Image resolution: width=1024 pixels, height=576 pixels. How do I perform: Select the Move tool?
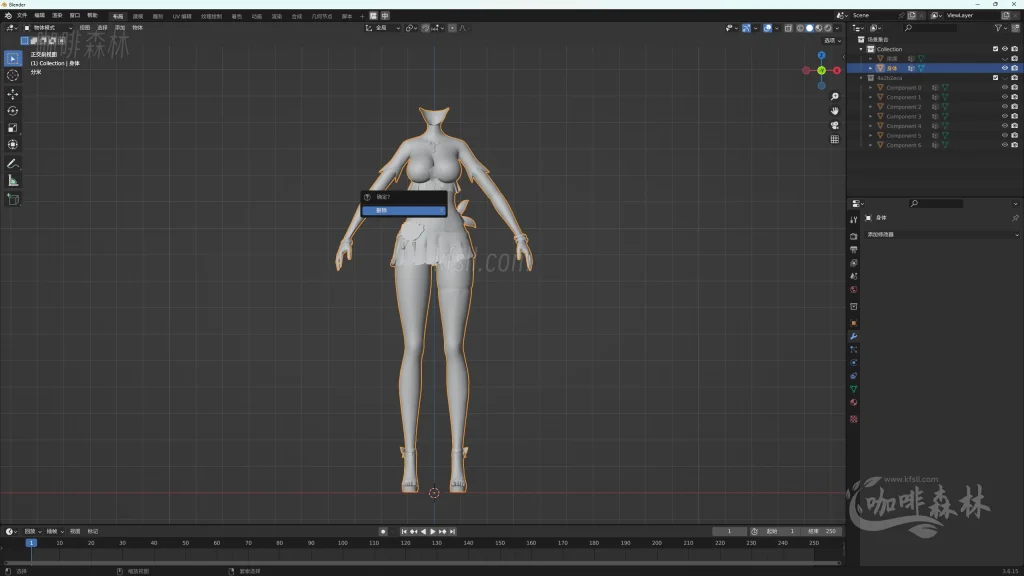click(x=12, y=94)
